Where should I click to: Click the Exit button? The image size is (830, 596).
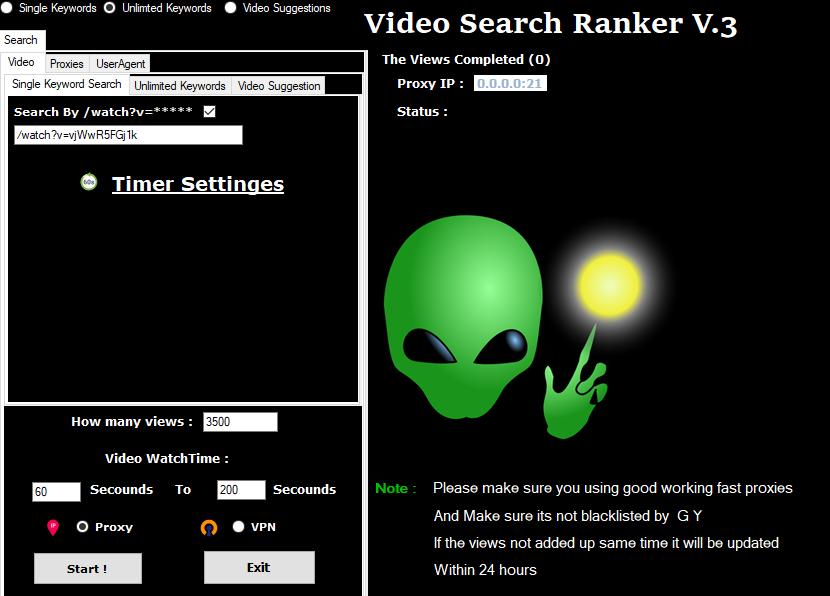point(259,567)
